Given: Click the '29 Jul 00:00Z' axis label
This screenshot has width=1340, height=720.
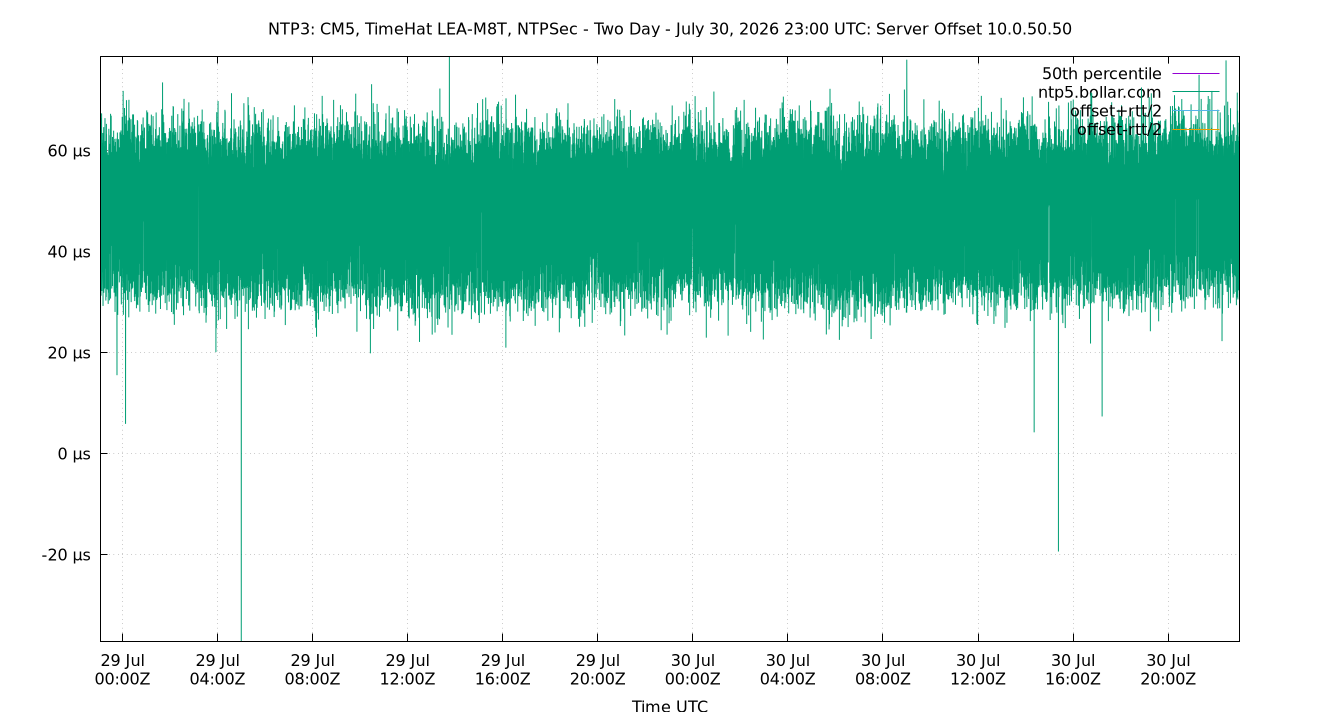Looking at the screenshot, I should 122,669.
